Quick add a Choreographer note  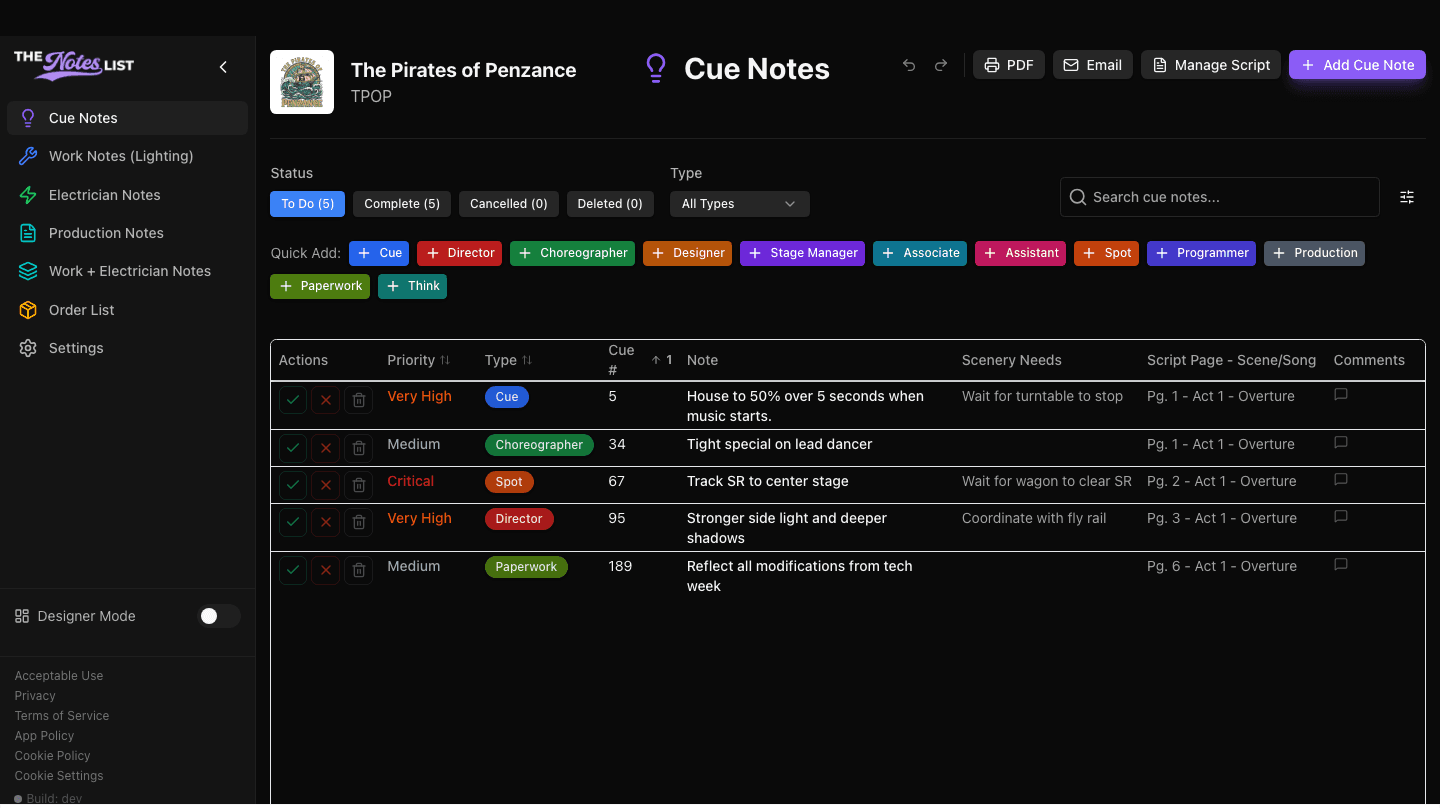tap(572, 253)
